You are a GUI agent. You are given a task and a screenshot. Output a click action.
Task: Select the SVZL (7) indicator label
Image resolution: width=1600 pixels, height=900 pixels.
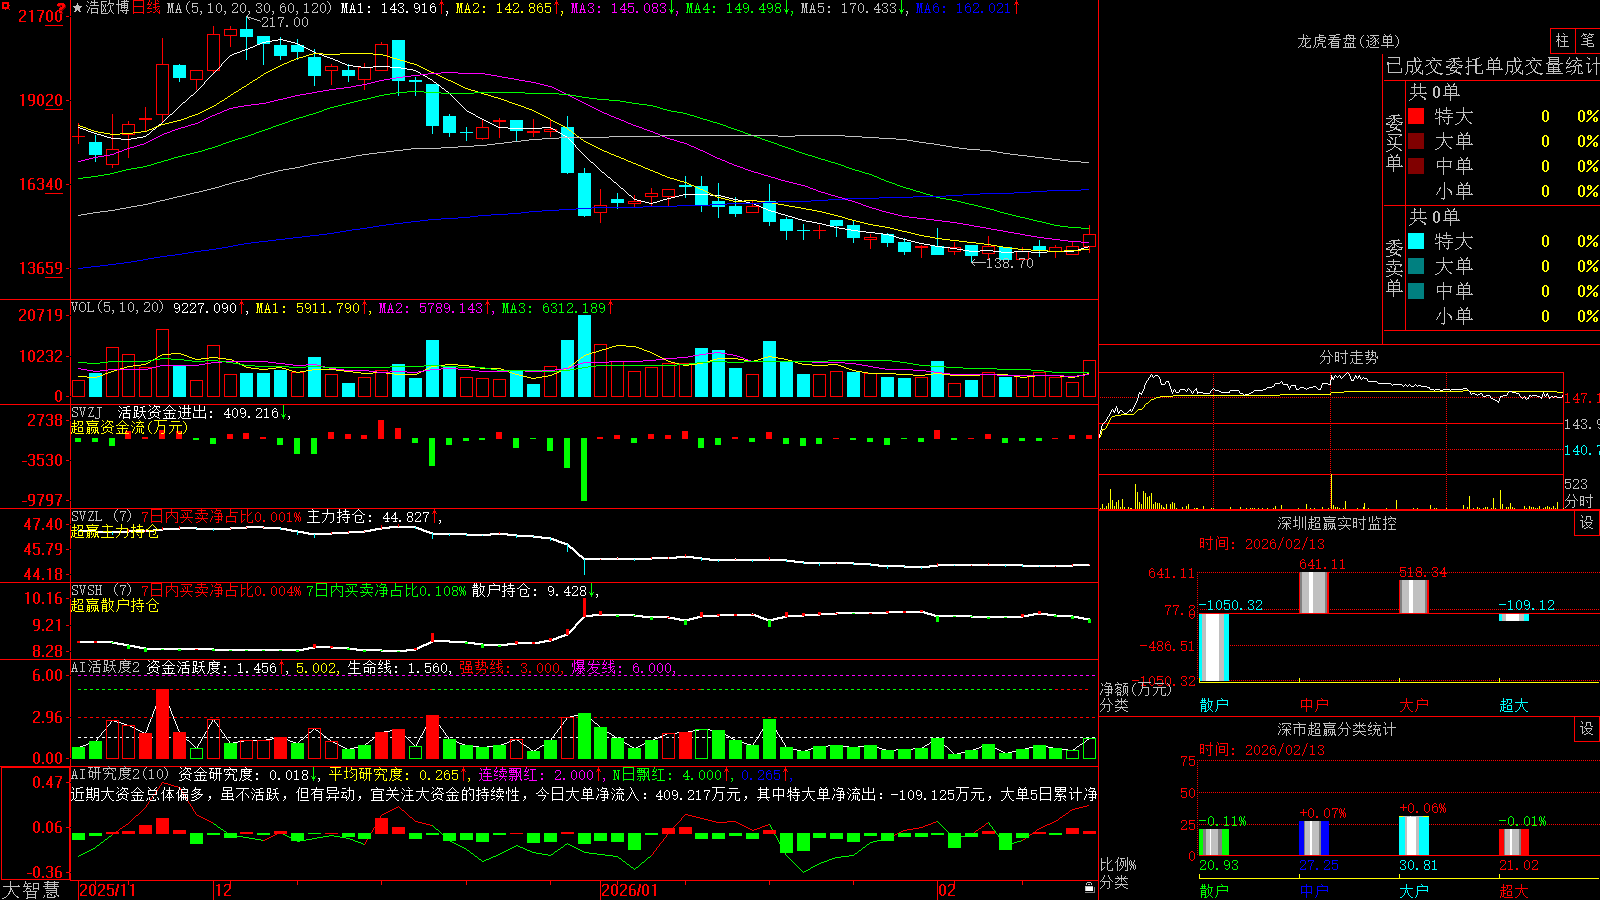(101, 517)
